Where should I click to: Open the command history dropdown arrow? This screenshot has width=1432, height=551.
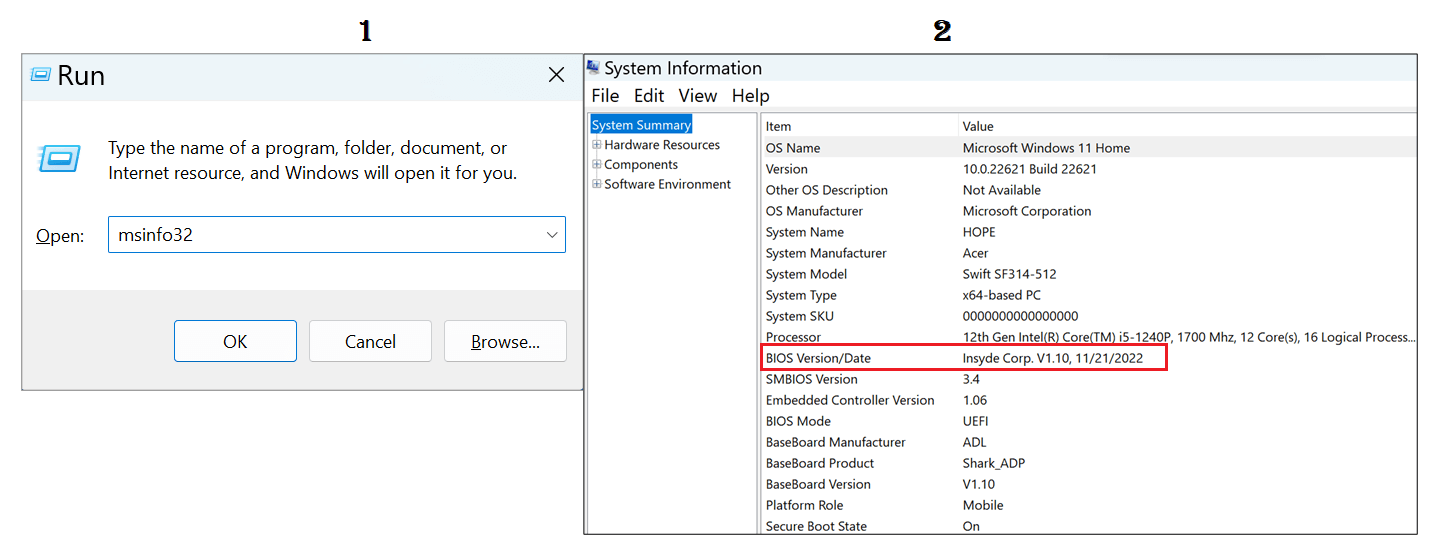click(x=551, y=235)
